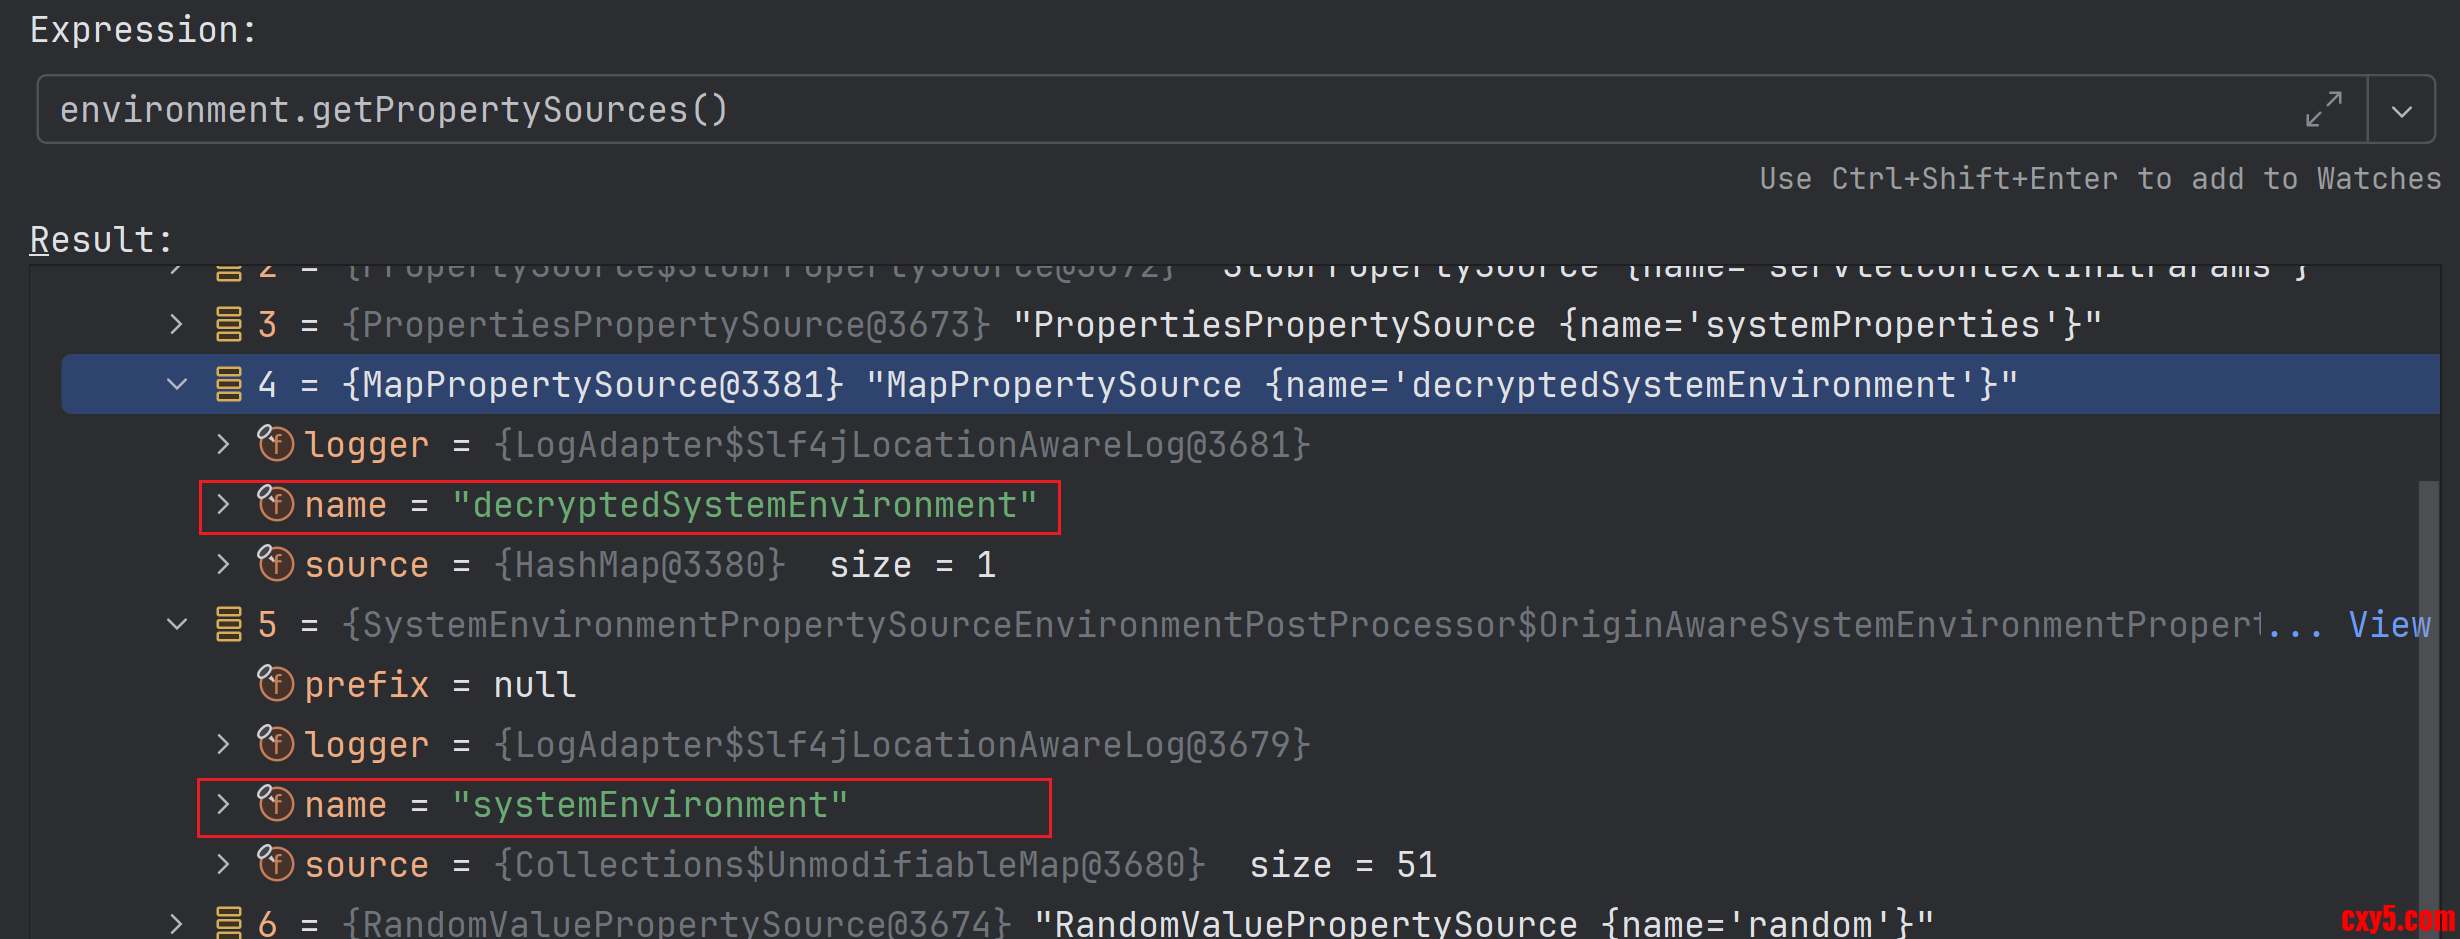
Task: Click field icon next to prefix null
Action: (275, 684)
